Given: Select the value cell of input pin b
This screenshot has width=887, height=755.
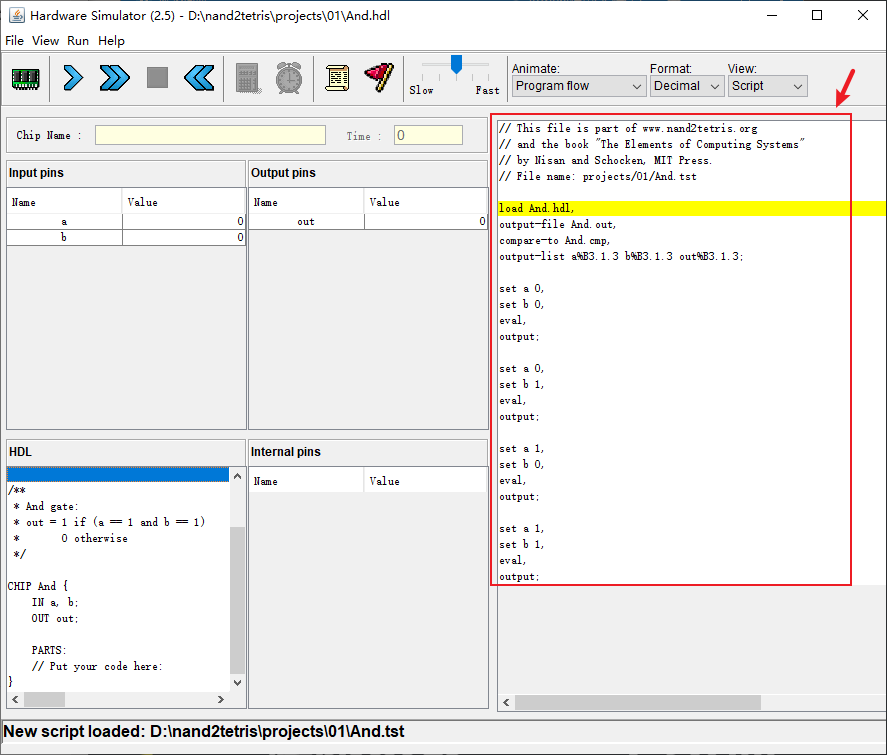Looking at the screenshot, I should [x=184, y=238].
